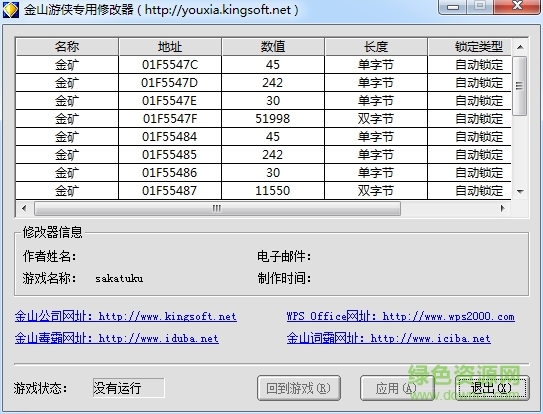Select address cell 01F5547F
The width and height of the screenshot is (543, 414).
pos(170,119)
